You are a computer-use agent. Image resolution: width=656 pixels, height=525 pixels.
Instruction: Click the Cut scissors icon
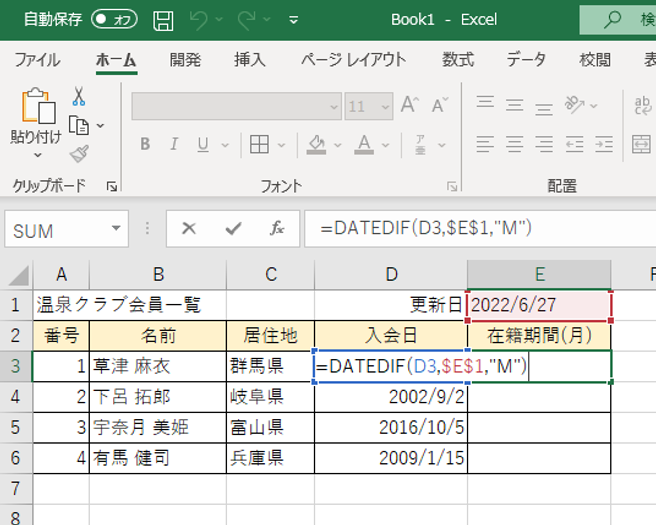pos(79,96)
